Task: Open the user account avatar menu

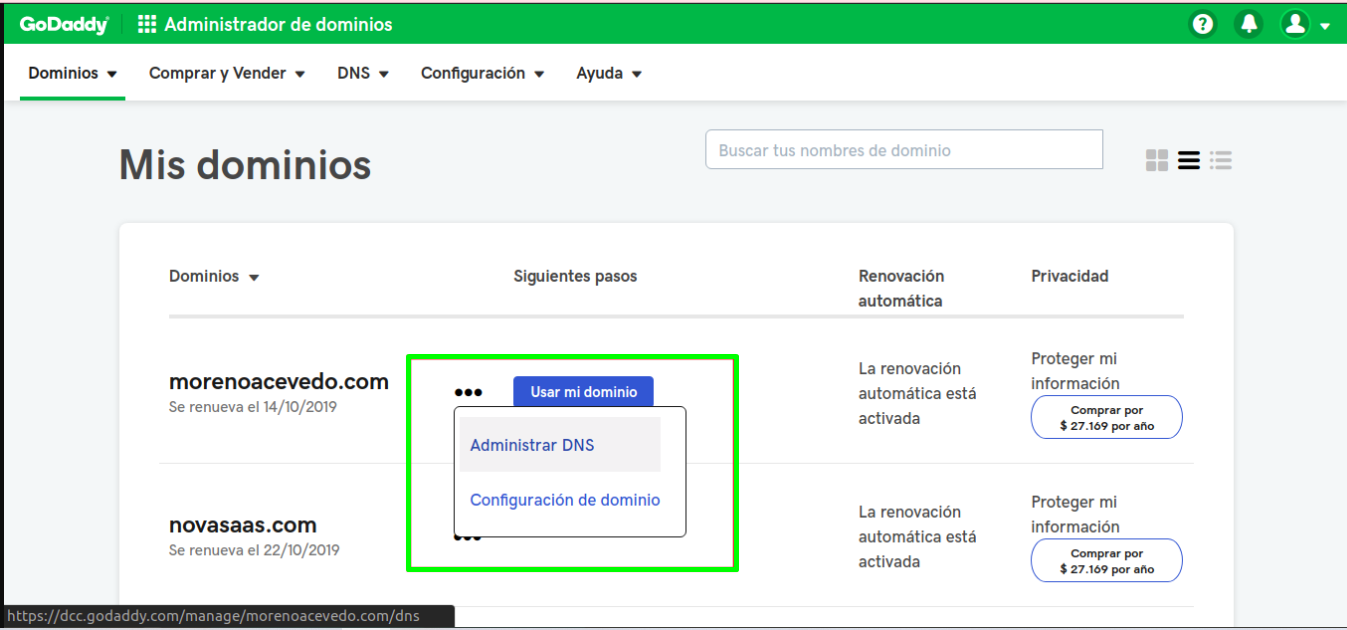Action: [1305, 24]
